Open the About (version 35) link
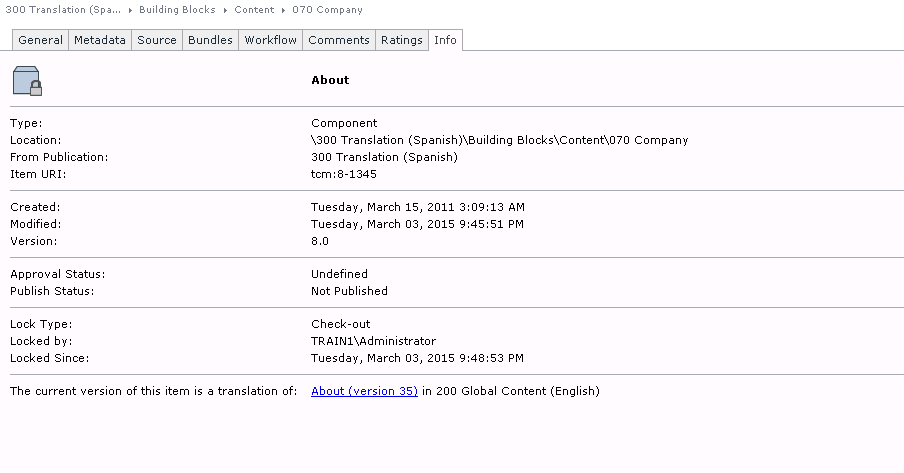 (x=364, y=391)
